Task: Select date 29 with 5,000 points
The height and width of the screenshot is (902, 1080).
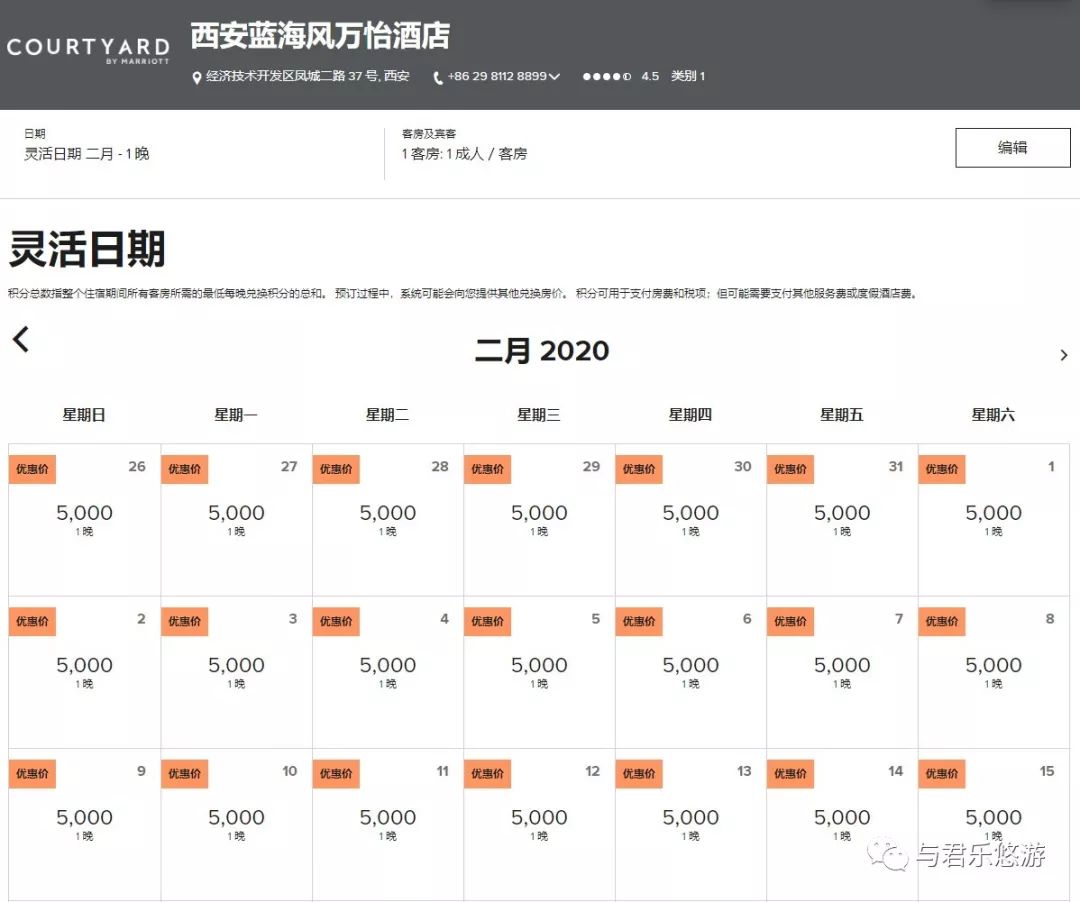Action: (539, 520)
